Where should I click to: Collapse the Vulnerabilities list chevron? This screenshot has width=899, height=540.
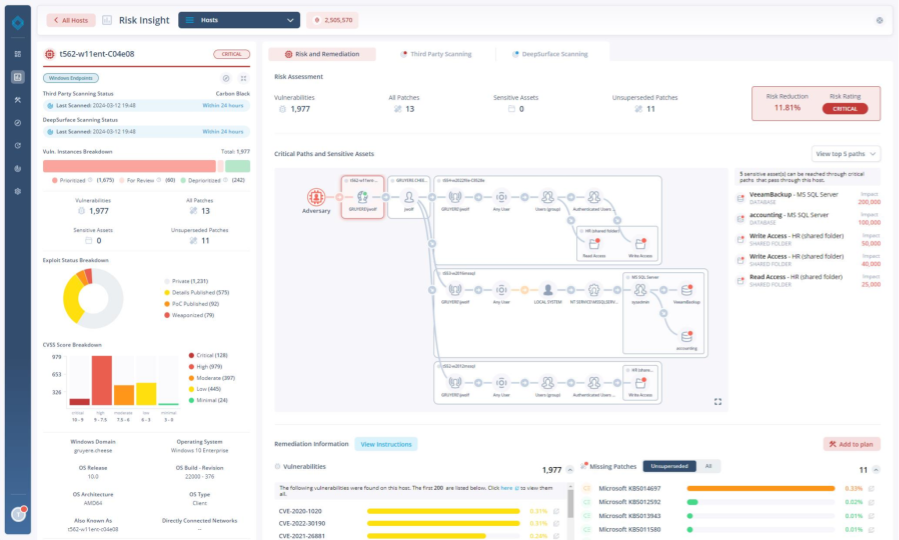click(570, 470)
